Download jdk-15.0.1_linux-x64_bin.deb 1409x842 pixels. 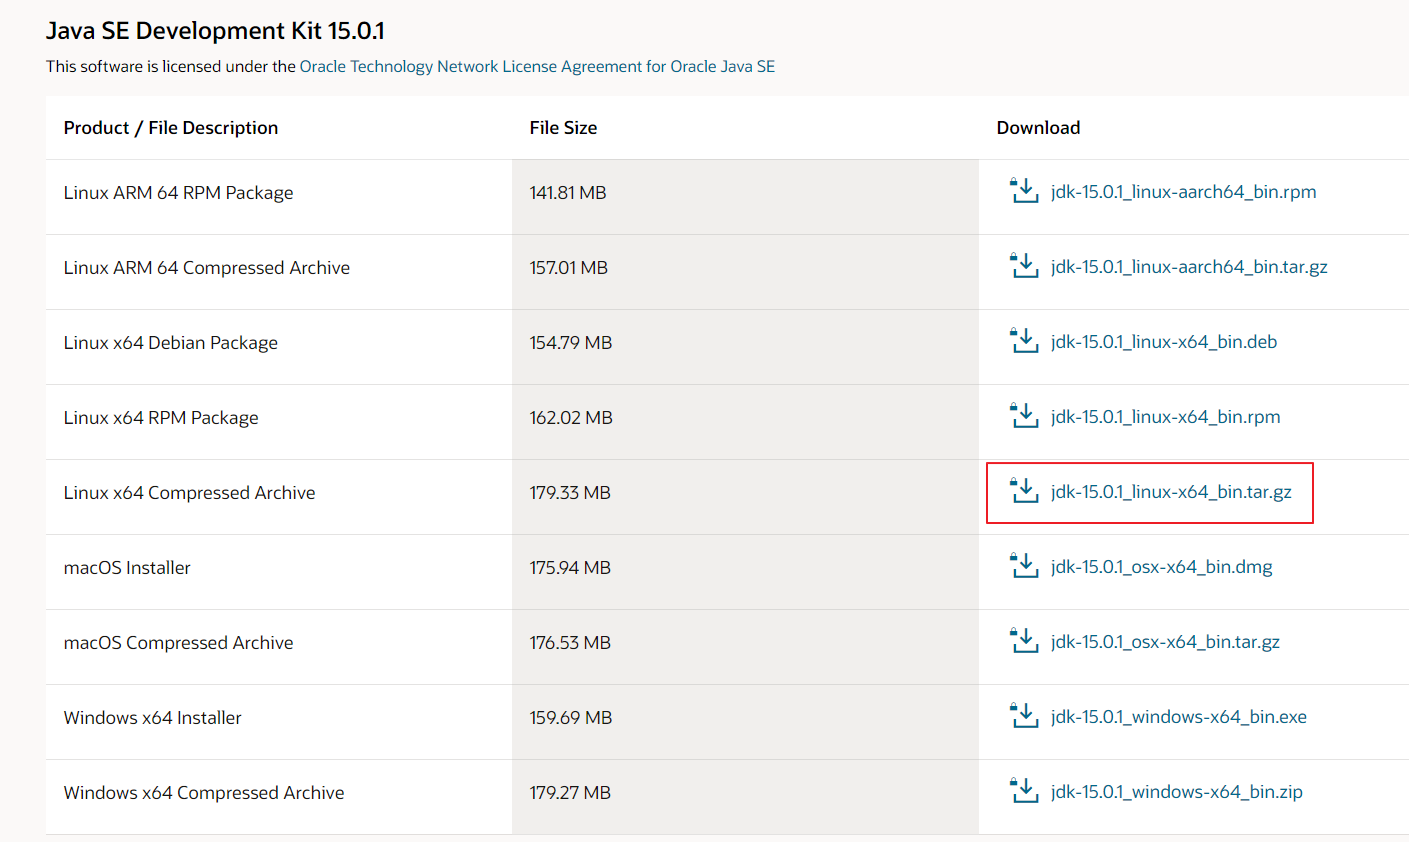(x=1164, y=342)
